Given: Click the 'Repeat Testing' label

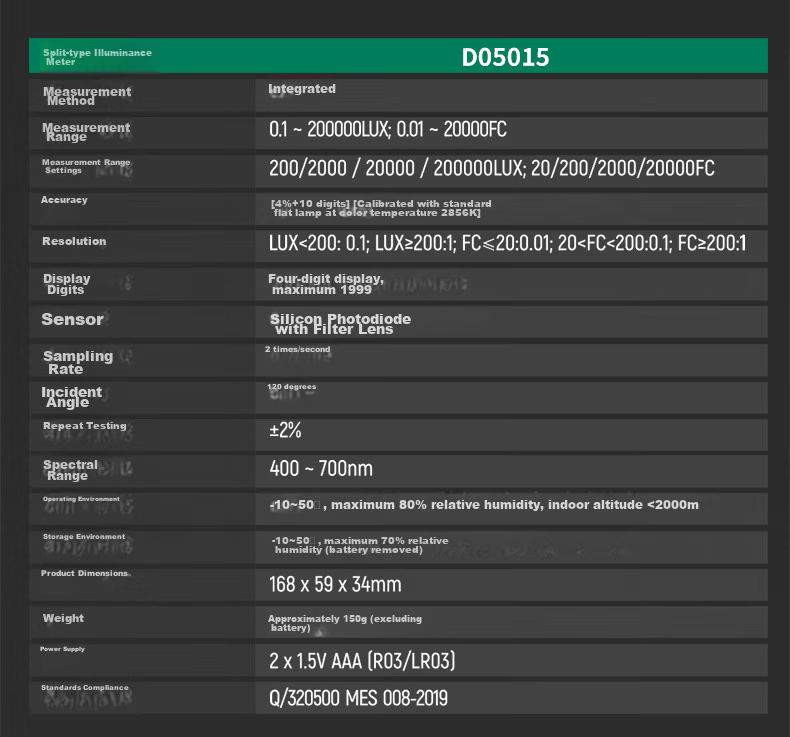Looking at the screenshot, I should (x=85, y=426).
